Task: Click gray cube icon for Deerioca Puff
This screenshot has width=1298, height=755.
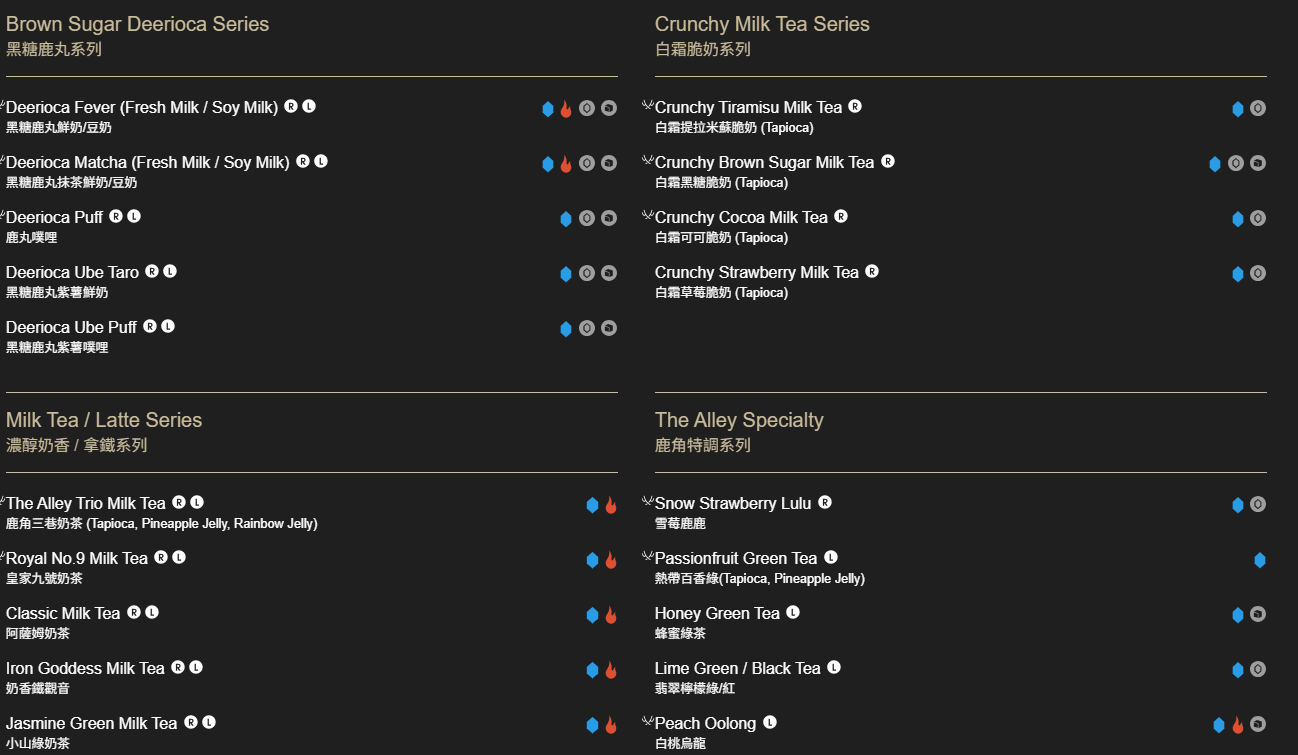Action: pos(609,218)
